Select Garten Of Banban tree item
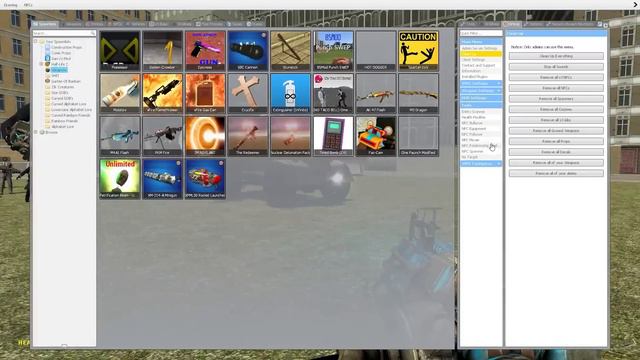Image resolution: width=640 pixels, height=360 pixels. click(x=66, y=81)
